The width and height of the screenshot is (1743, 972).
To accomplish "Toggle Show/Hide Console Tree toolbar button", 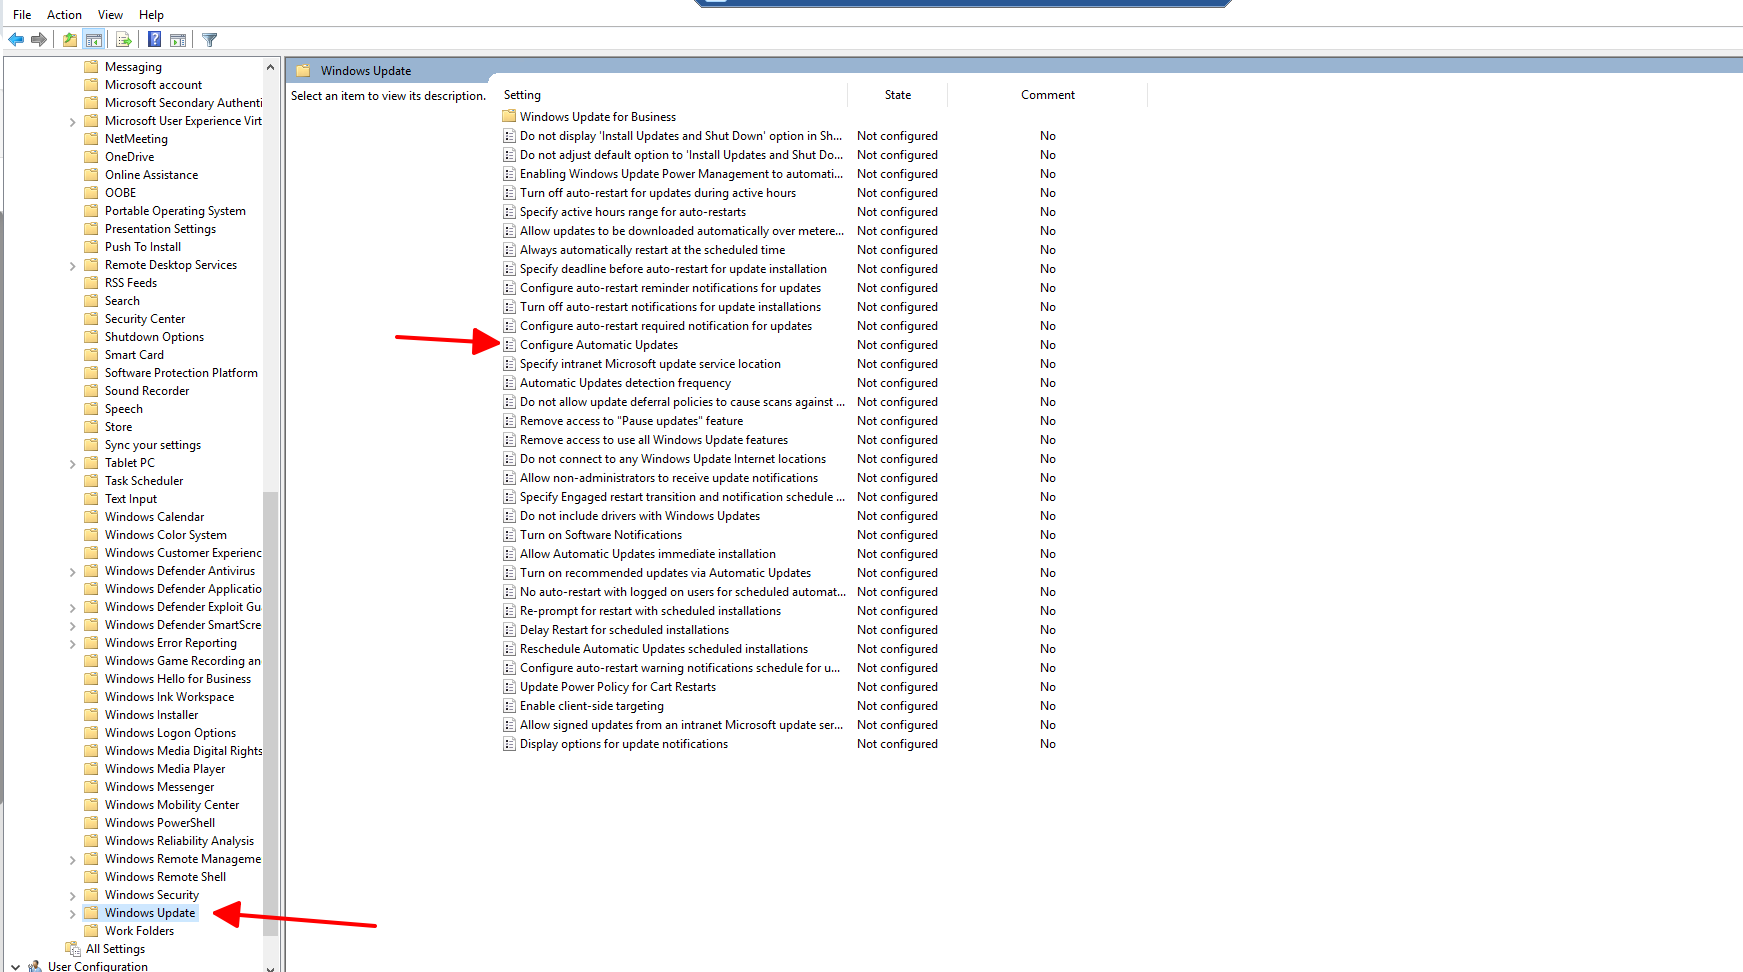I will pos(94,40).
